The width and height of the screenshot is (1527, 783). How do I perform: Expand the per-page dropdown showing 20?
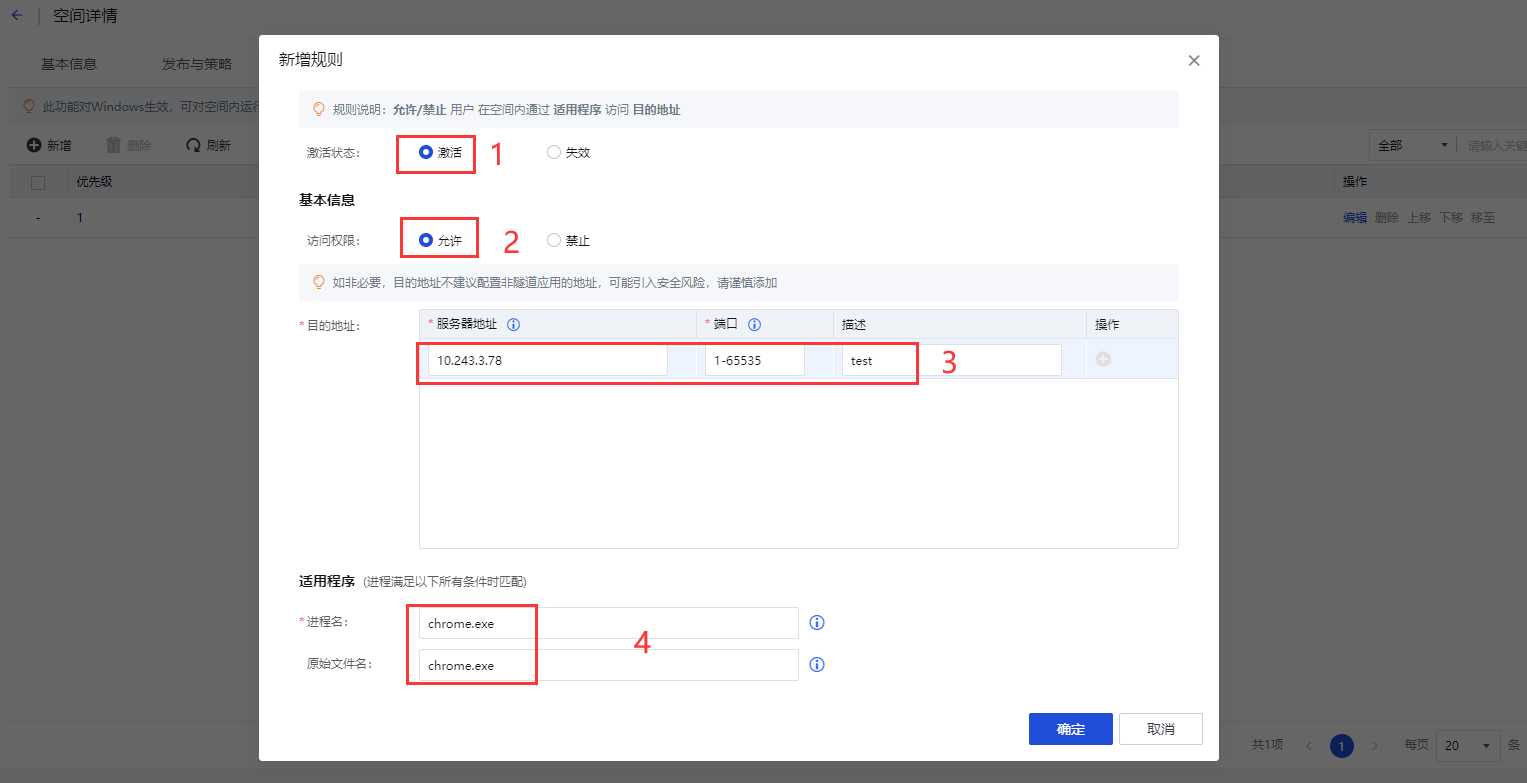[1468, 746]
